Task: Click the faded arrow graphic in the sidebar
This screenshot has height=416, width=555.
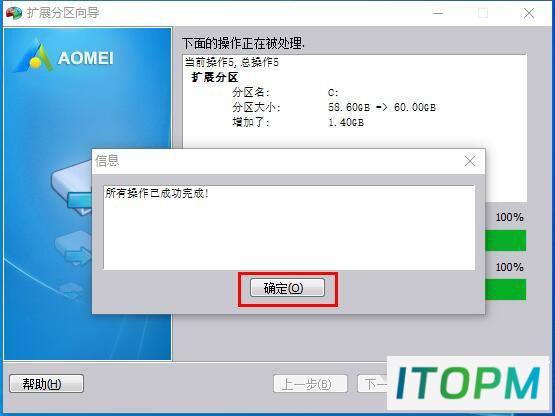Action: coord(74,248)
